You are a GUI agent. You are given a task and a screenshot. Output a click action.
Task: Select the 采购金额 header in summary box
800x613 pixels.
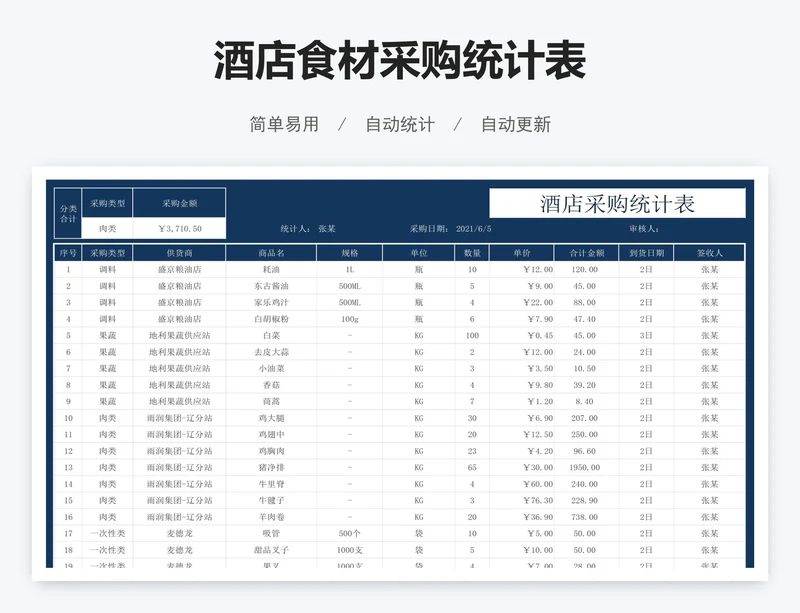tap(179, 203)
